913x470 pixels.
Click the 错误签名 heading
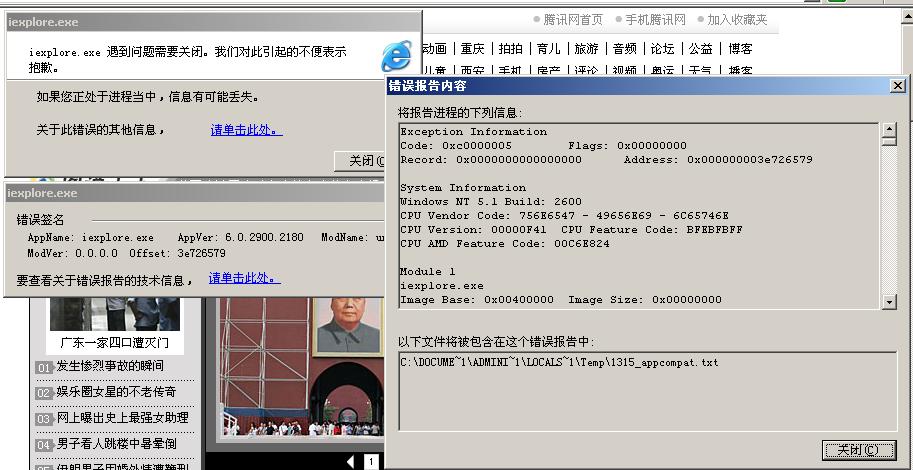40,220
